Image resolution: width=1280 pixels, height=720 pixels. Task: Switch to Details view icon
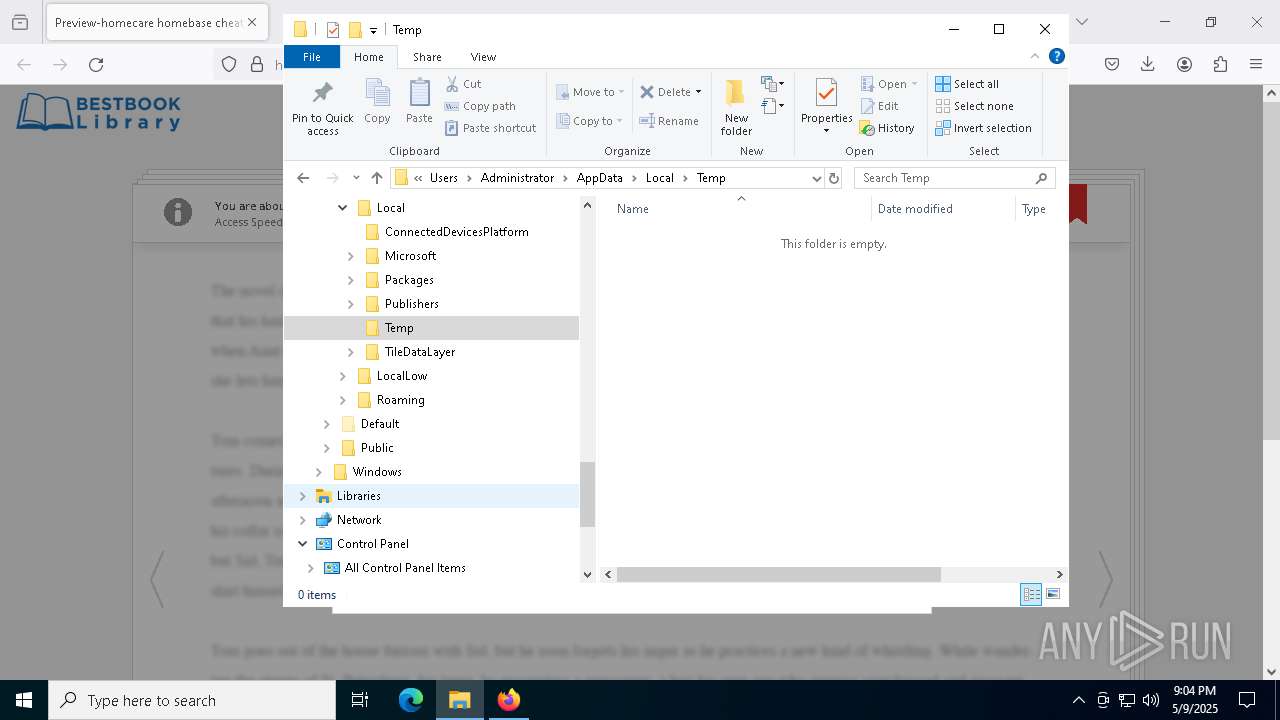click(1031, 594)
